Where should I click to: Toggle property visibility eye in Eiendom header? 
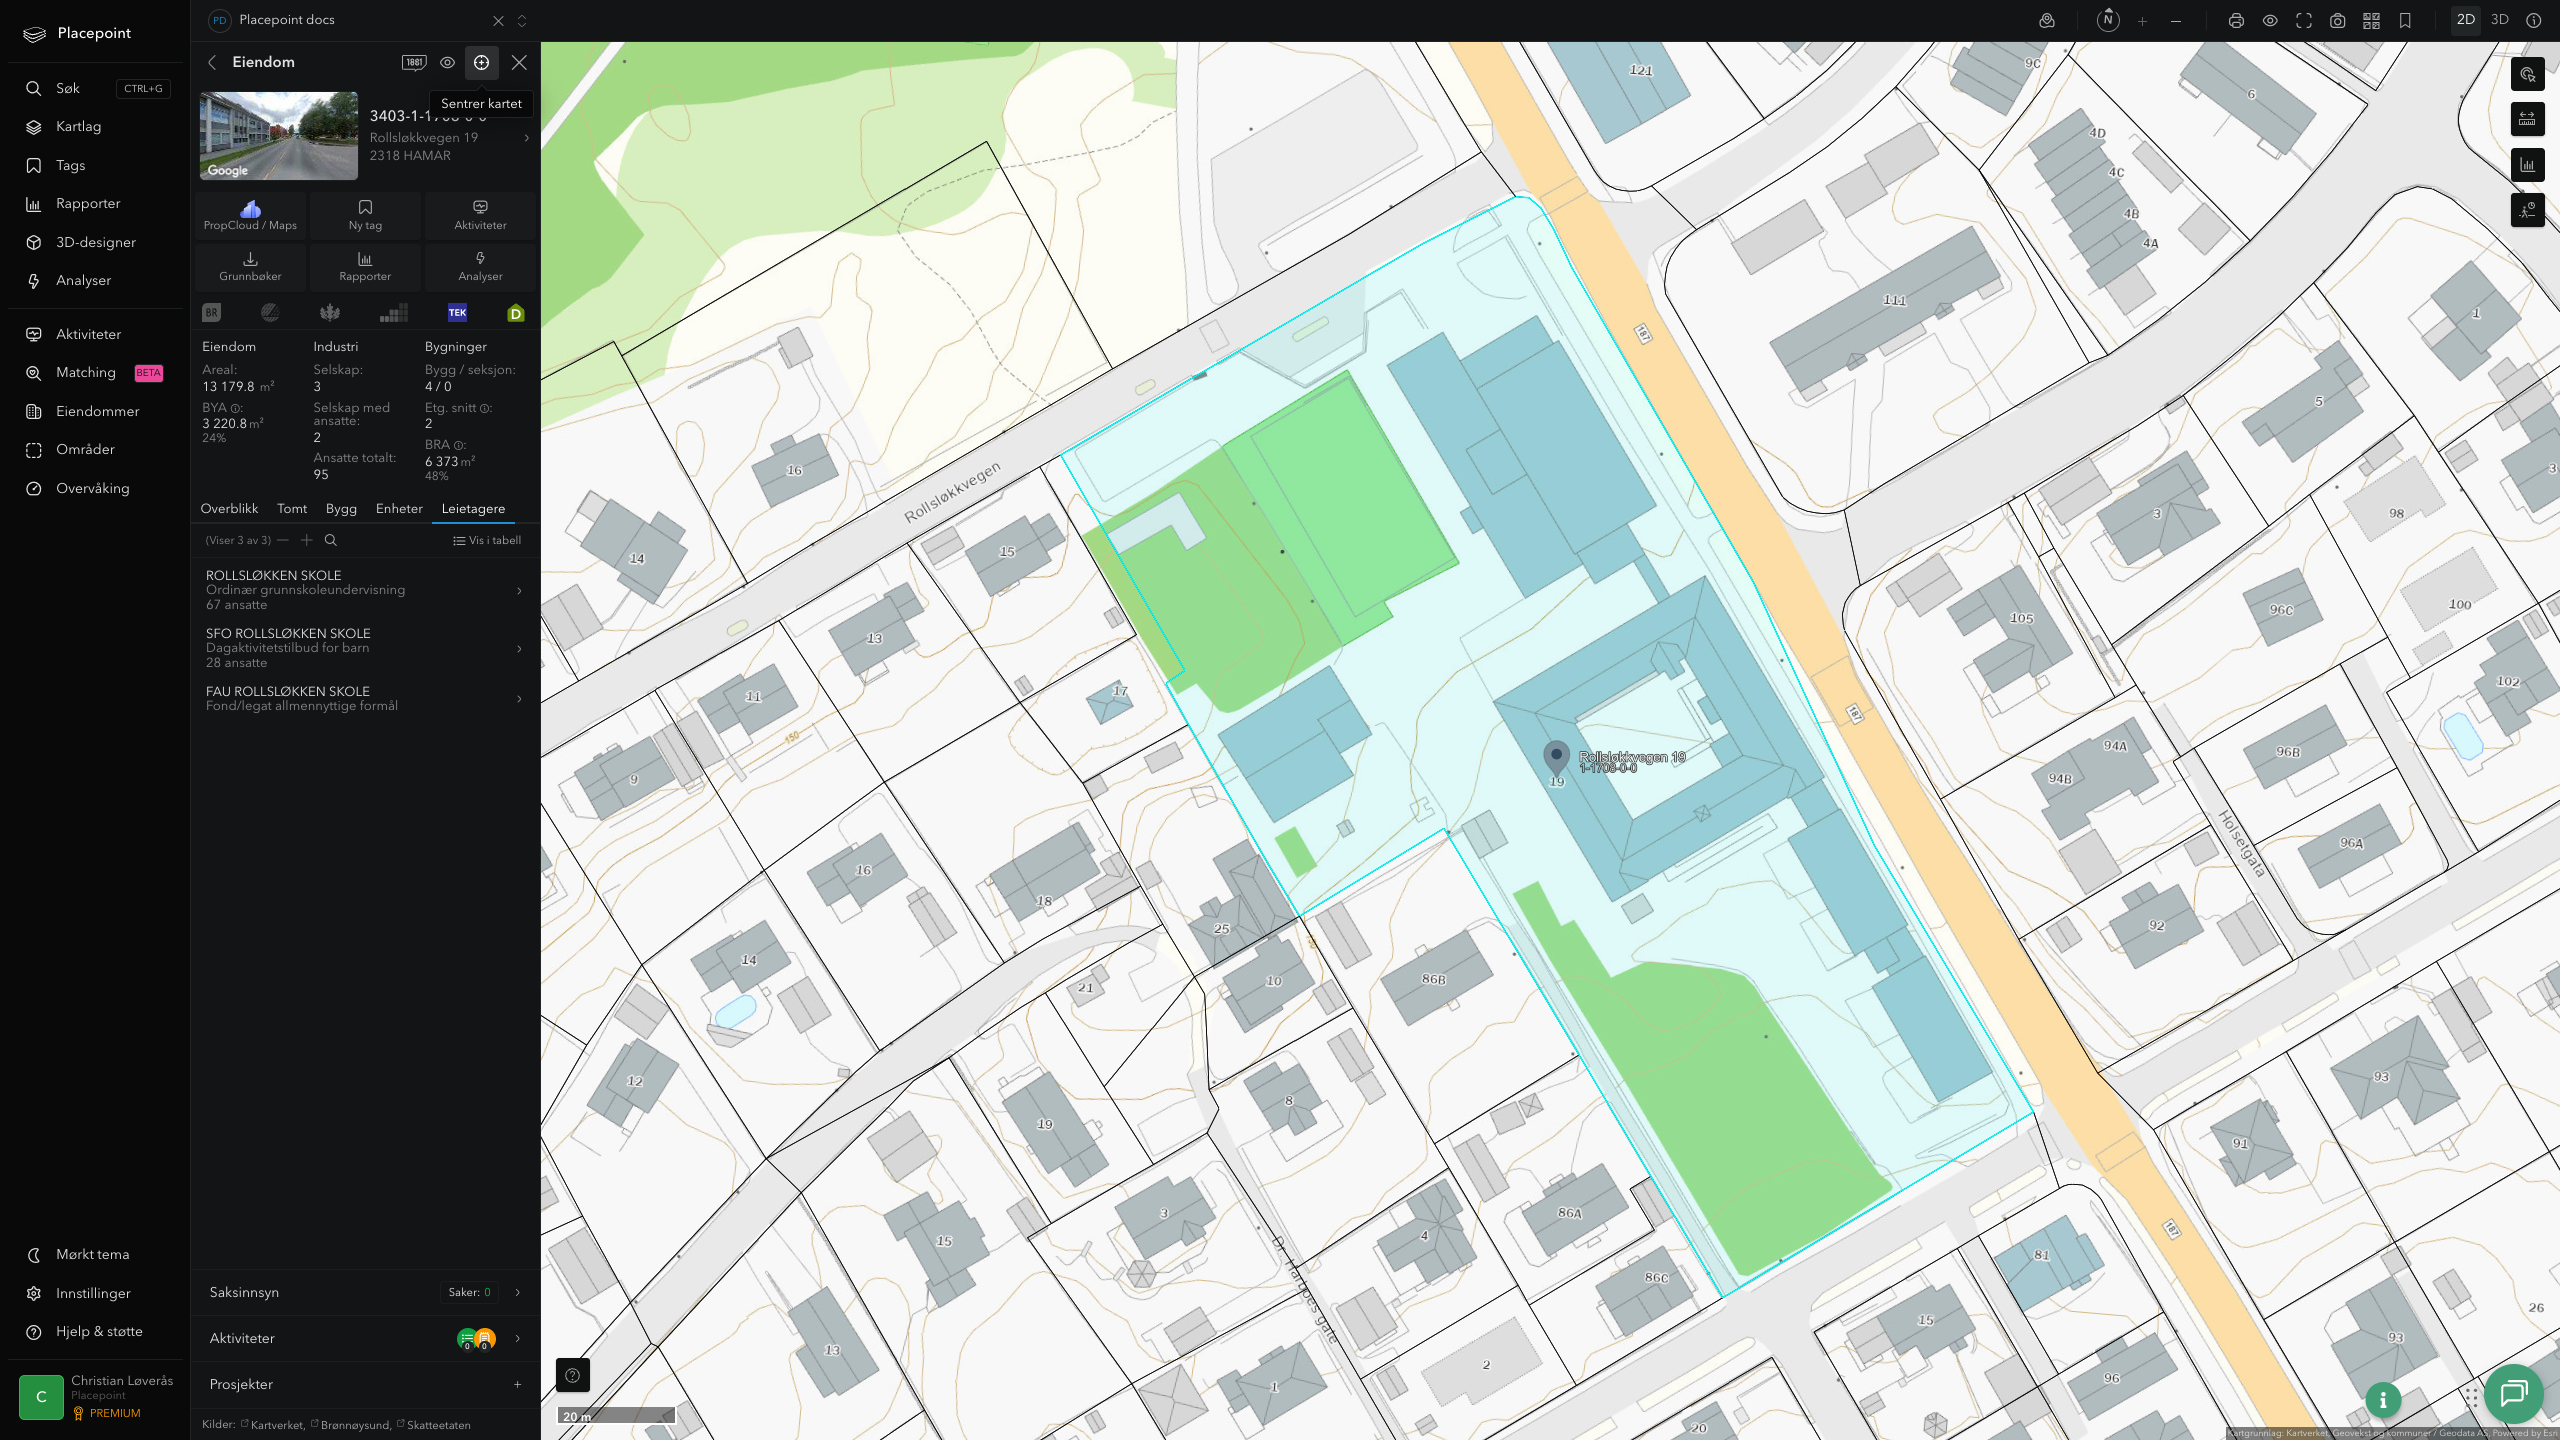[448, 62]
